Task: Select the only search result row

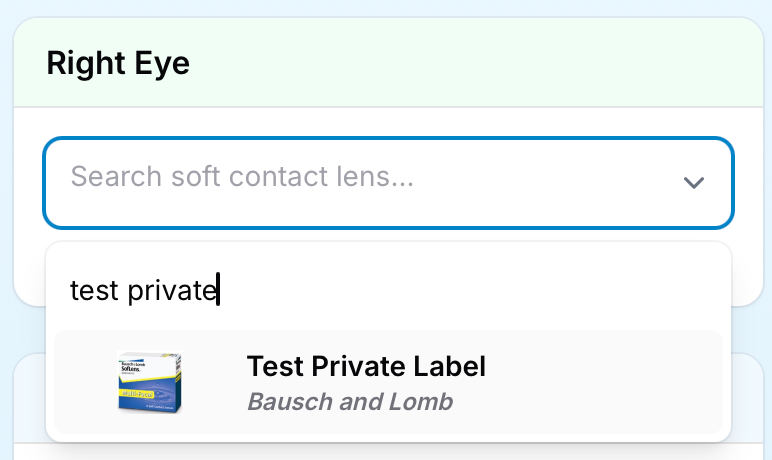Action: [388, 383]
